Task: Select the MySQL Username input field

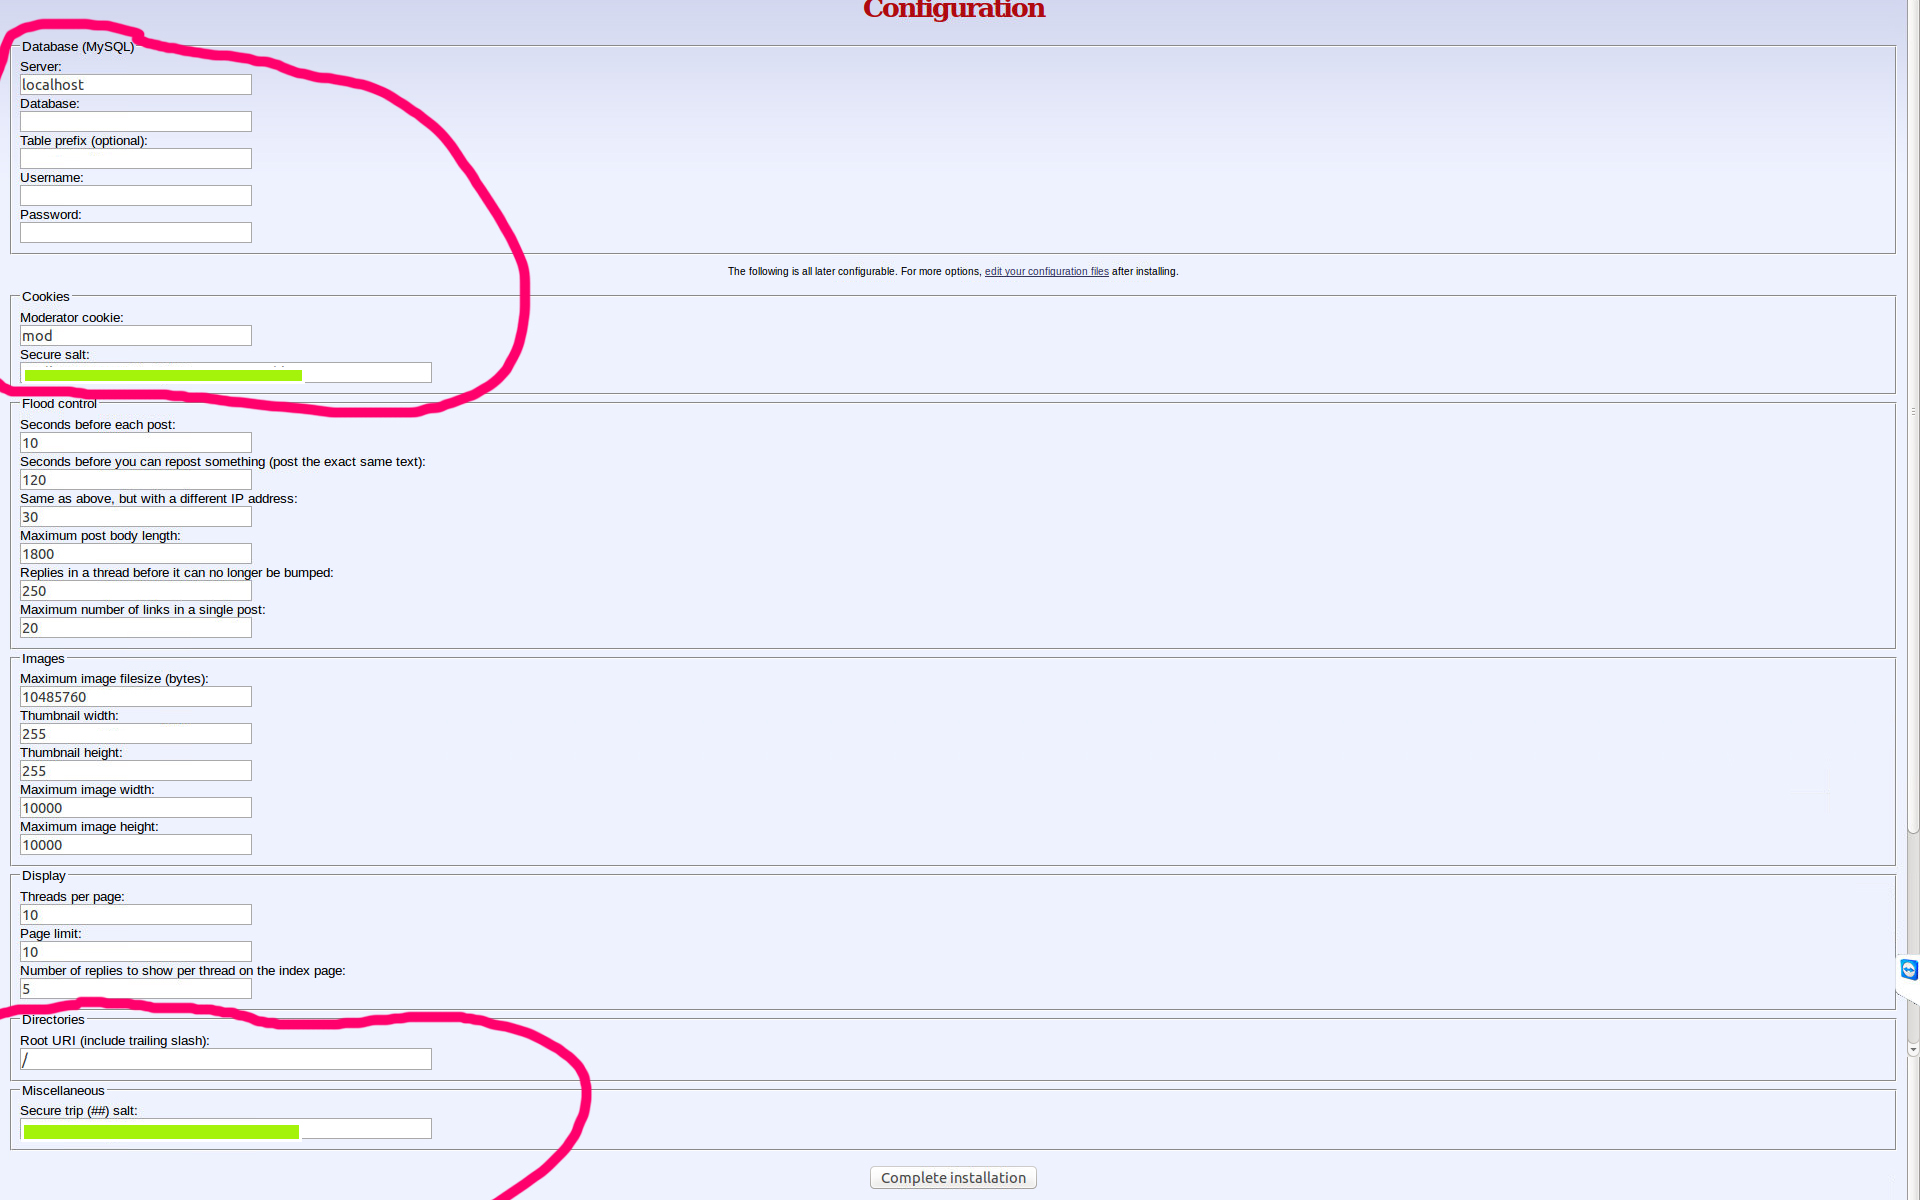Action: pos(136,196)
